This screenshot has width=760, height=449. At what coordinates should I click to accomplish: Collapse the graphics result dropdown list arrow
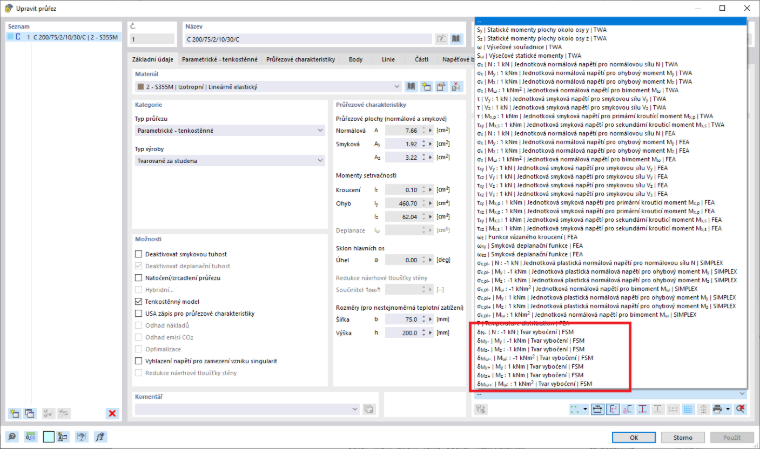pyautogui.click(x=742, y=394)
